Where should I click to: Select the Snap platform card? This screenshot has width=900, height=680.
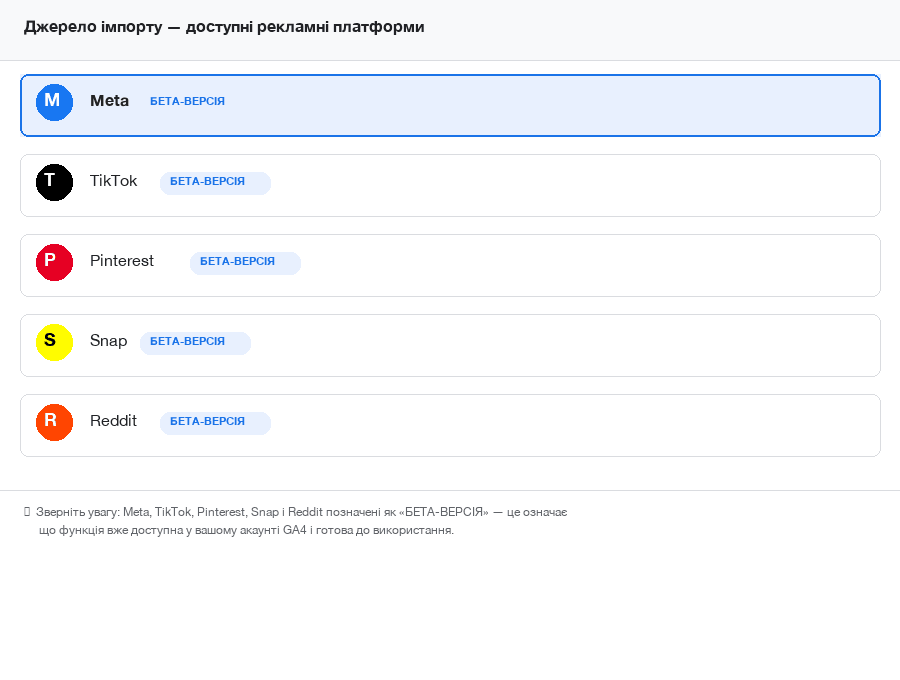(450, 345)
